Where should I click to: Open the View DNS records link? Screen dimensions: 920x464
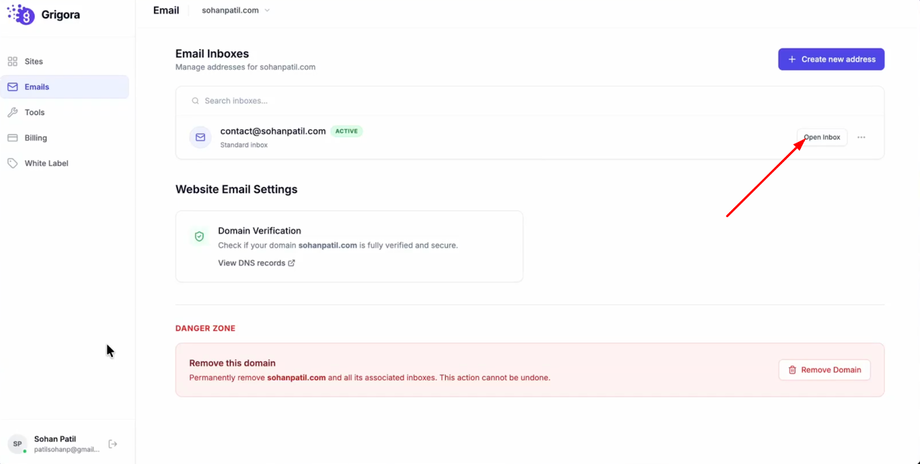(256, 263)
